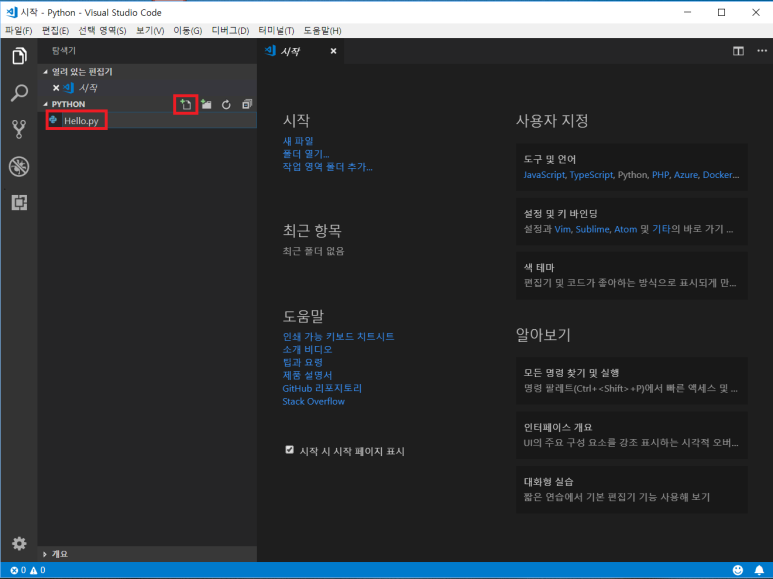Image resolution: width=773 pixels, height=579 pixels.
Task: Open the 보기(V) menu
Action: click(150, 31)
